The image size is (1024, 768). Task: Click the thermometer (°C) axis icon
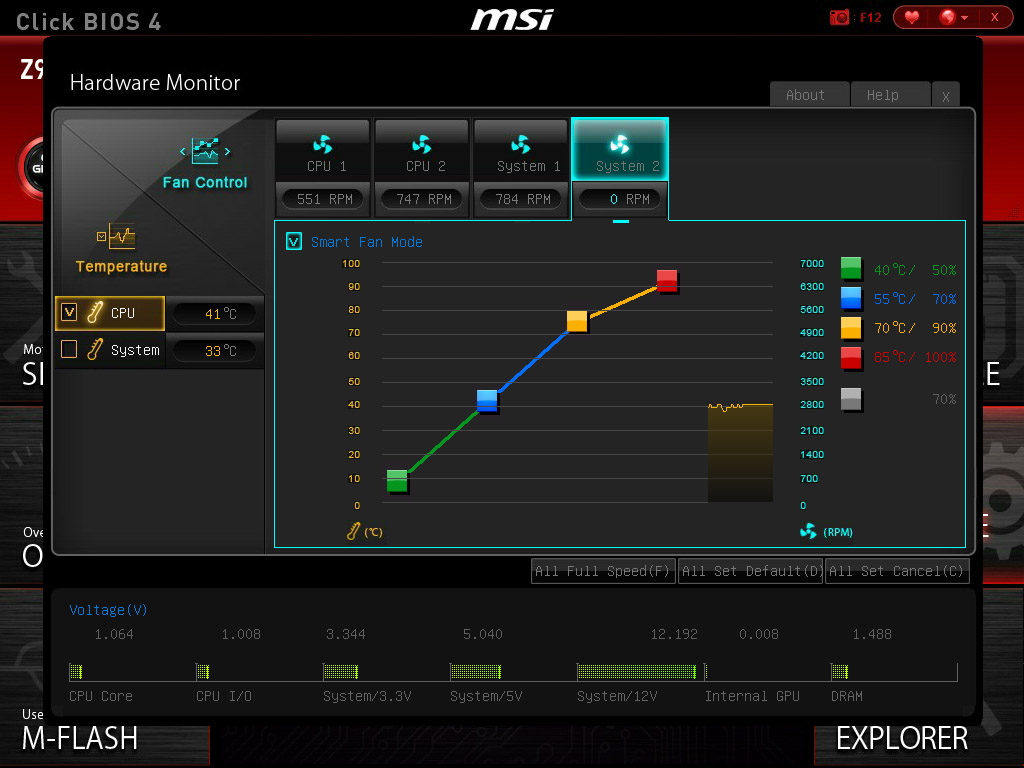[x=353, y=532]
